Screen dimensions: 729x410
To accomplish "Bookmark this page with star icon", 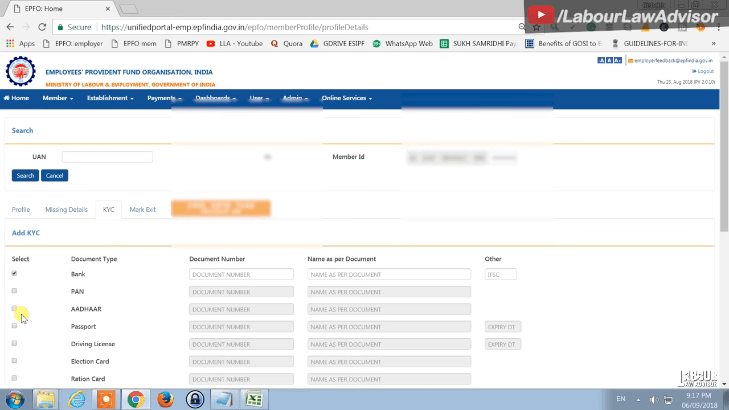I will 537,27.
